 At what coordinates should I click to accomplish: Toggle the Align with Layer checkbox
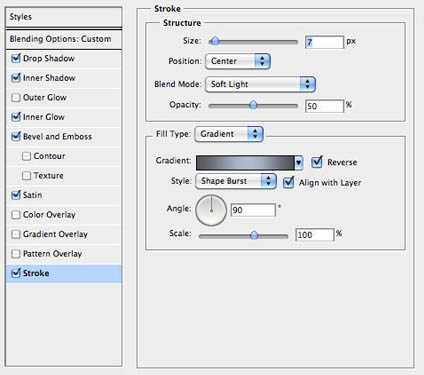[288, 182]
